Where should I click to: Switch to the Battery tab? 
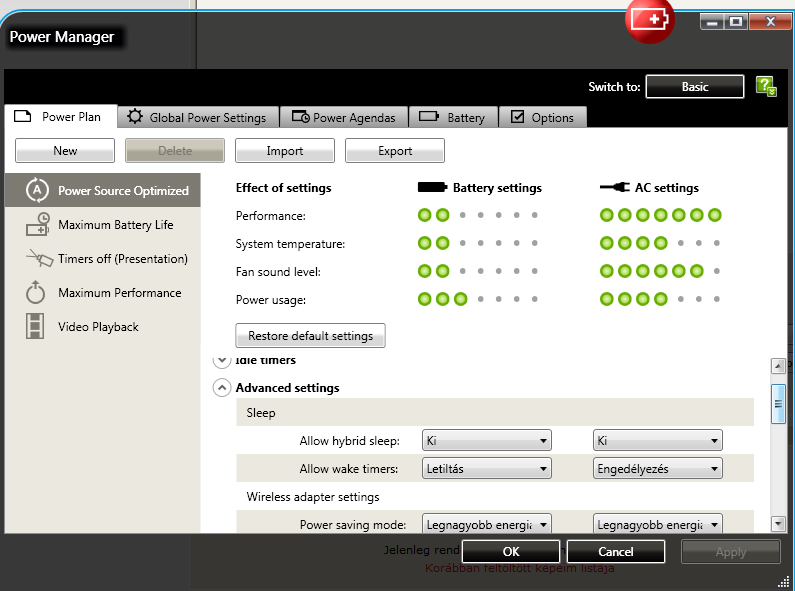(453, 117)
